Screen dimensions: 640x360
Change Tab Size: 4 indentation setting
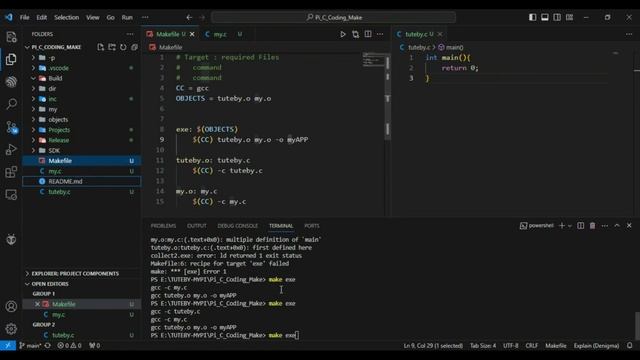tap(483, 345)
